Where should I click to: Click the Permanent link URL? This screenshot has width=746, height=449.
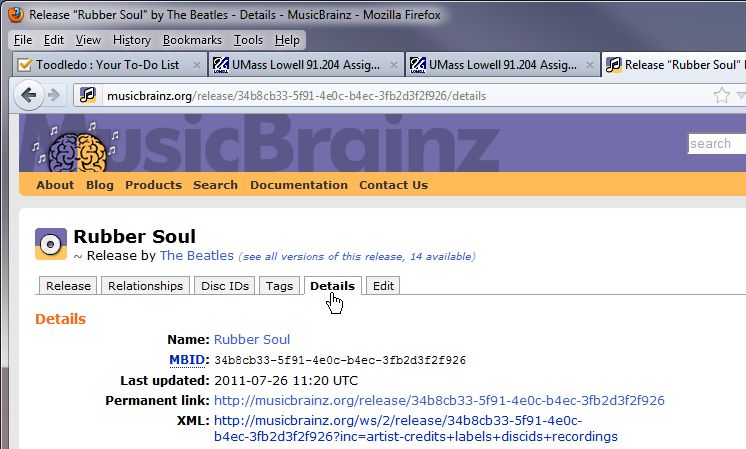(x=439, y=400)
